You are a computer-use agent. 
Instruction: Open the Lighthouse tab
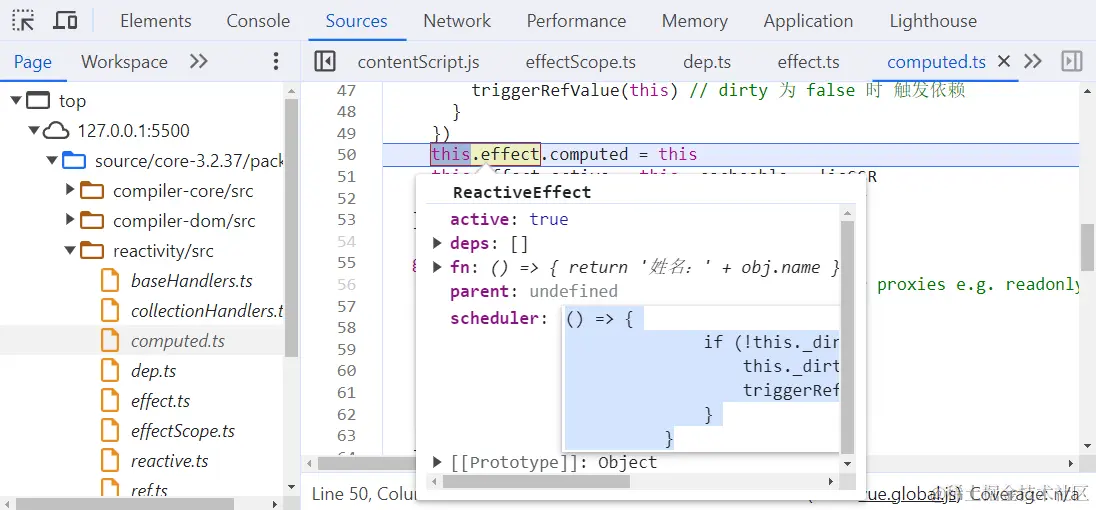tap(933, 21)
